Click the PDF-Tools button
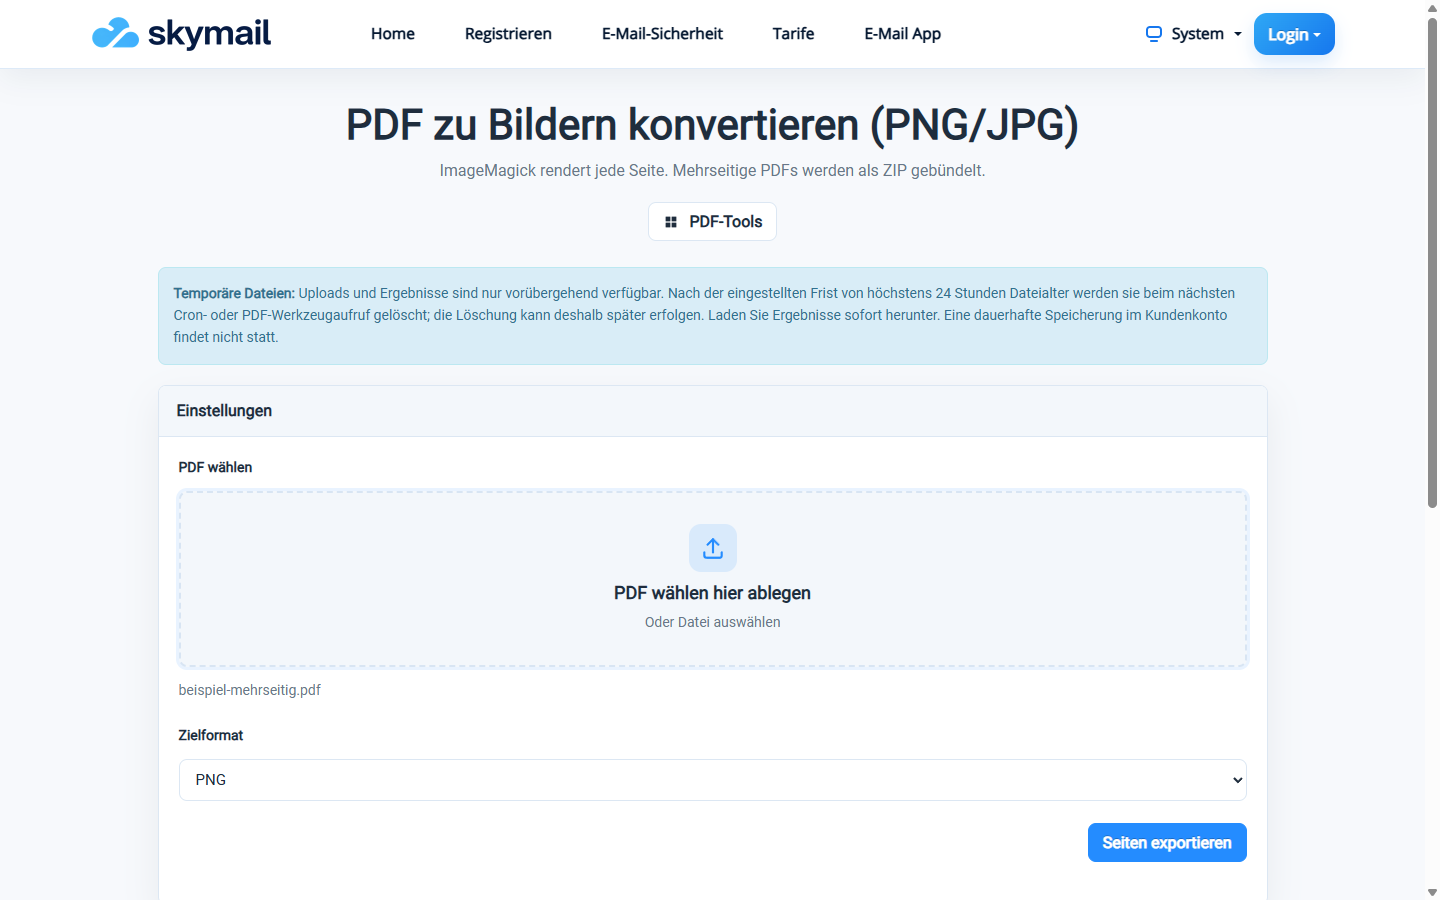Viewport: 1440px width, 900px height. tap(713, 222)
